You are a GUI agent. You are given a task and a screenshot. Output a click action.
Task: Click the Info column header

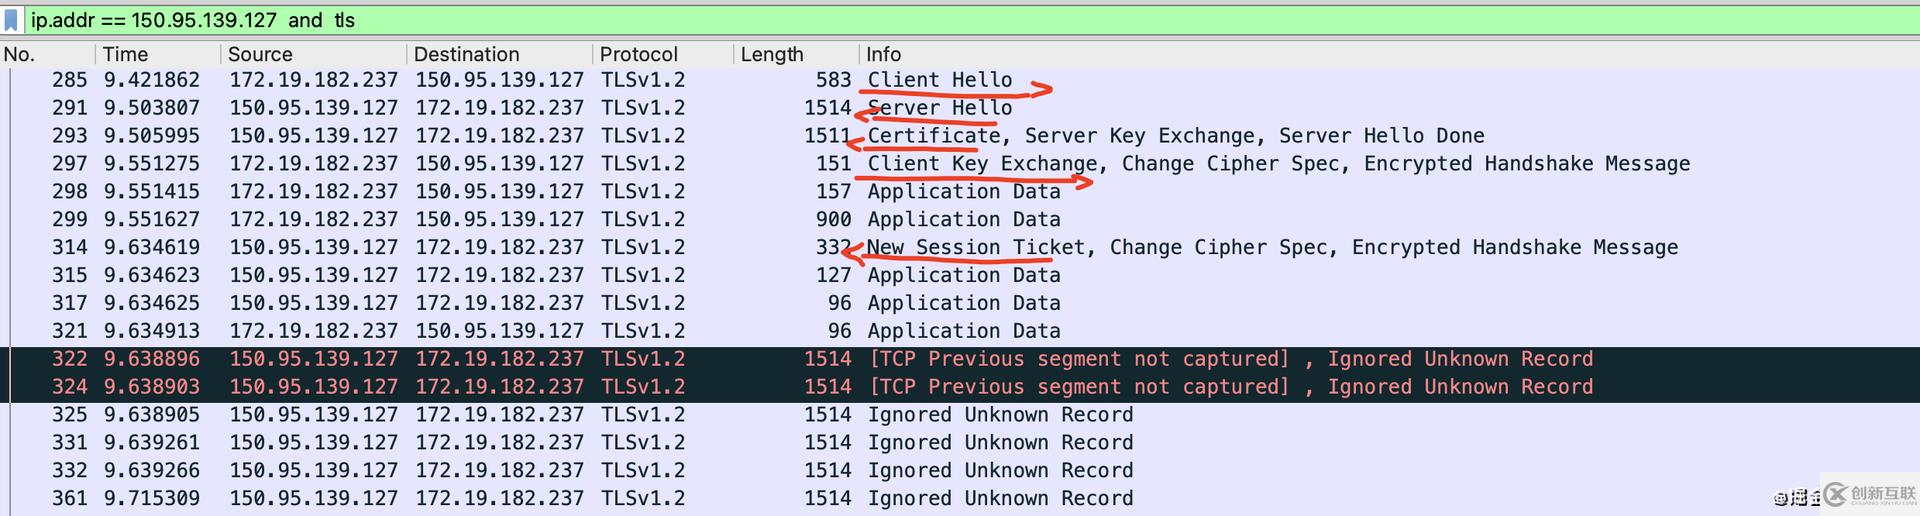884,54
